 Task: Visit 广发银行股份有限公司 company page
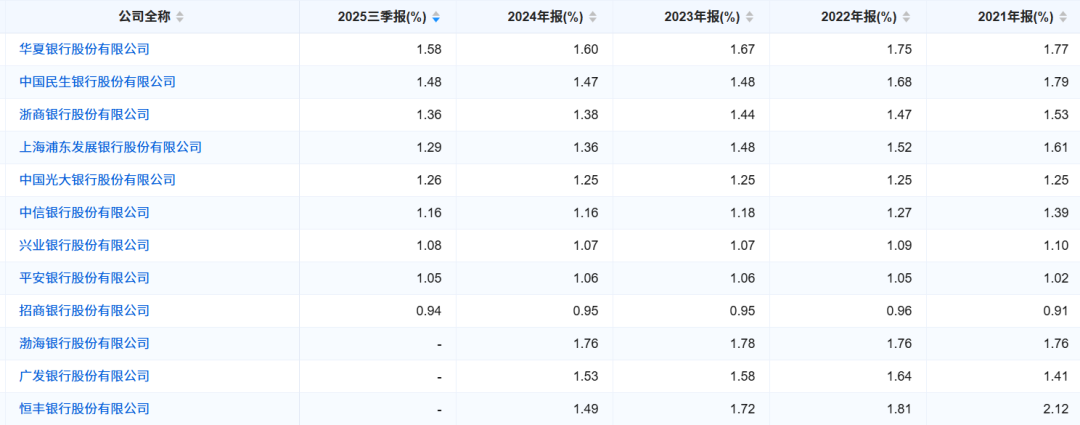tap(84, 376)
